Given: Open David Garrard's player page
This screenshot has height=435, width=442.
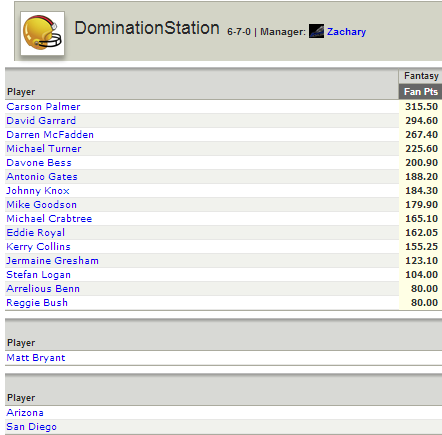Looking at the screenshot, I should [x=41, y=121].
